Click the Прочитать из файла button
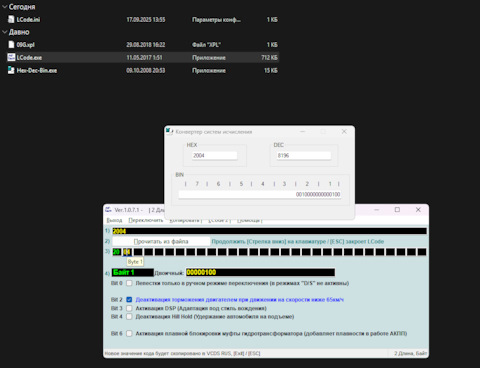 coord(161,241)
